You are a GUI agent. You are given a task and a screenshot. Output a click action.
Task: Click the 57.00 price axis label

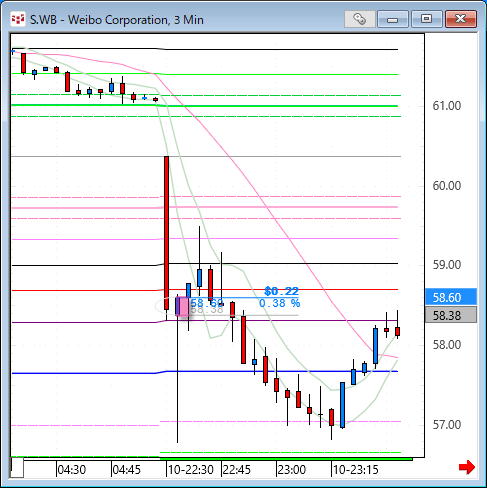(447, 425)
